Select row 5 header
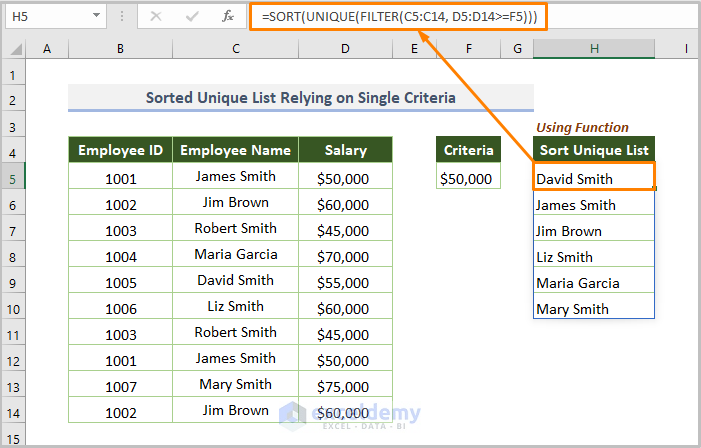Screen dimensions: 701x448 (14, 179)
